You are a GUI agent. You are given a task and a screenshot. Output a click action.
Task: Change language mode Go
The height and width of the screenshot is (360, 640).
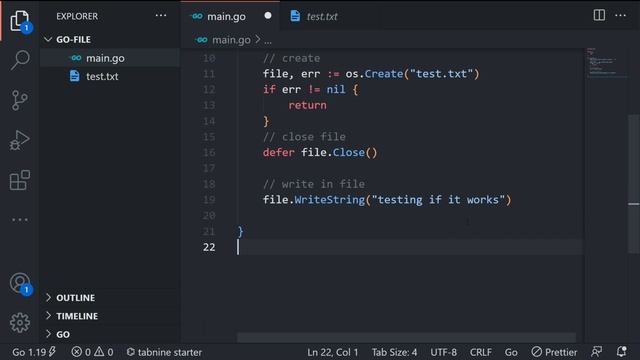[x=511, y=352]
